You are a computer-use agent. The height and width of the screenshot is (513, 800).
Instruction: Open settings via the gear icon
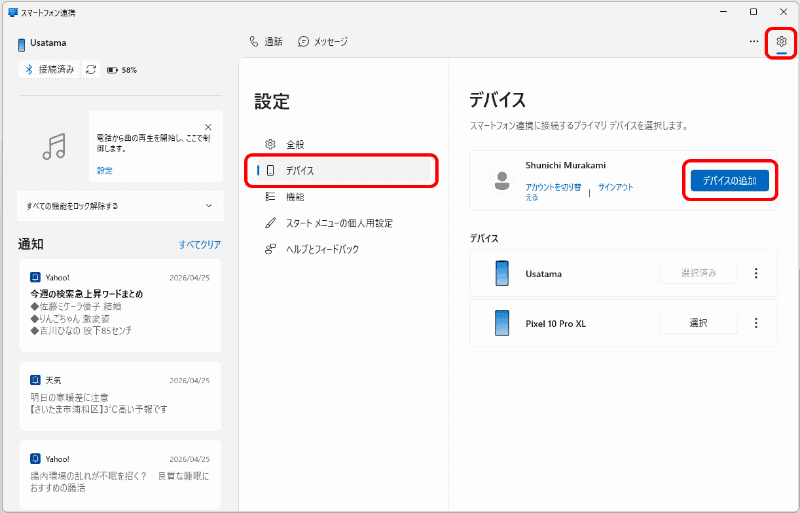(x=781, y=41)
